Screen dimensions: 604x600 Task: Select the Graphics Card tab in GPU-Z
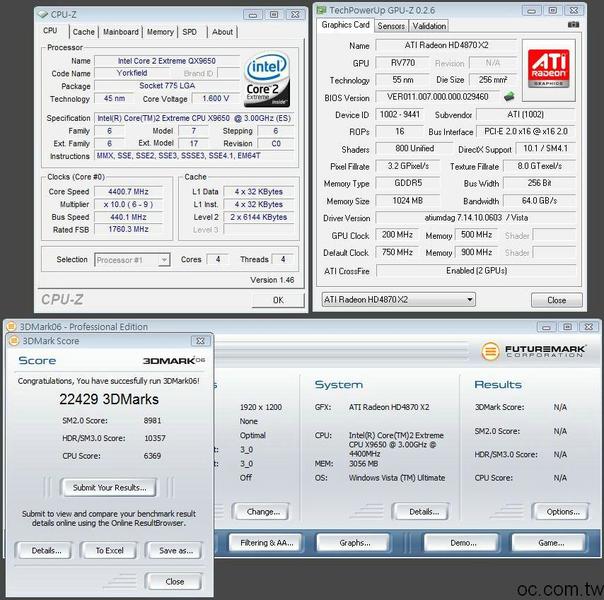click(x=346, y=25)
